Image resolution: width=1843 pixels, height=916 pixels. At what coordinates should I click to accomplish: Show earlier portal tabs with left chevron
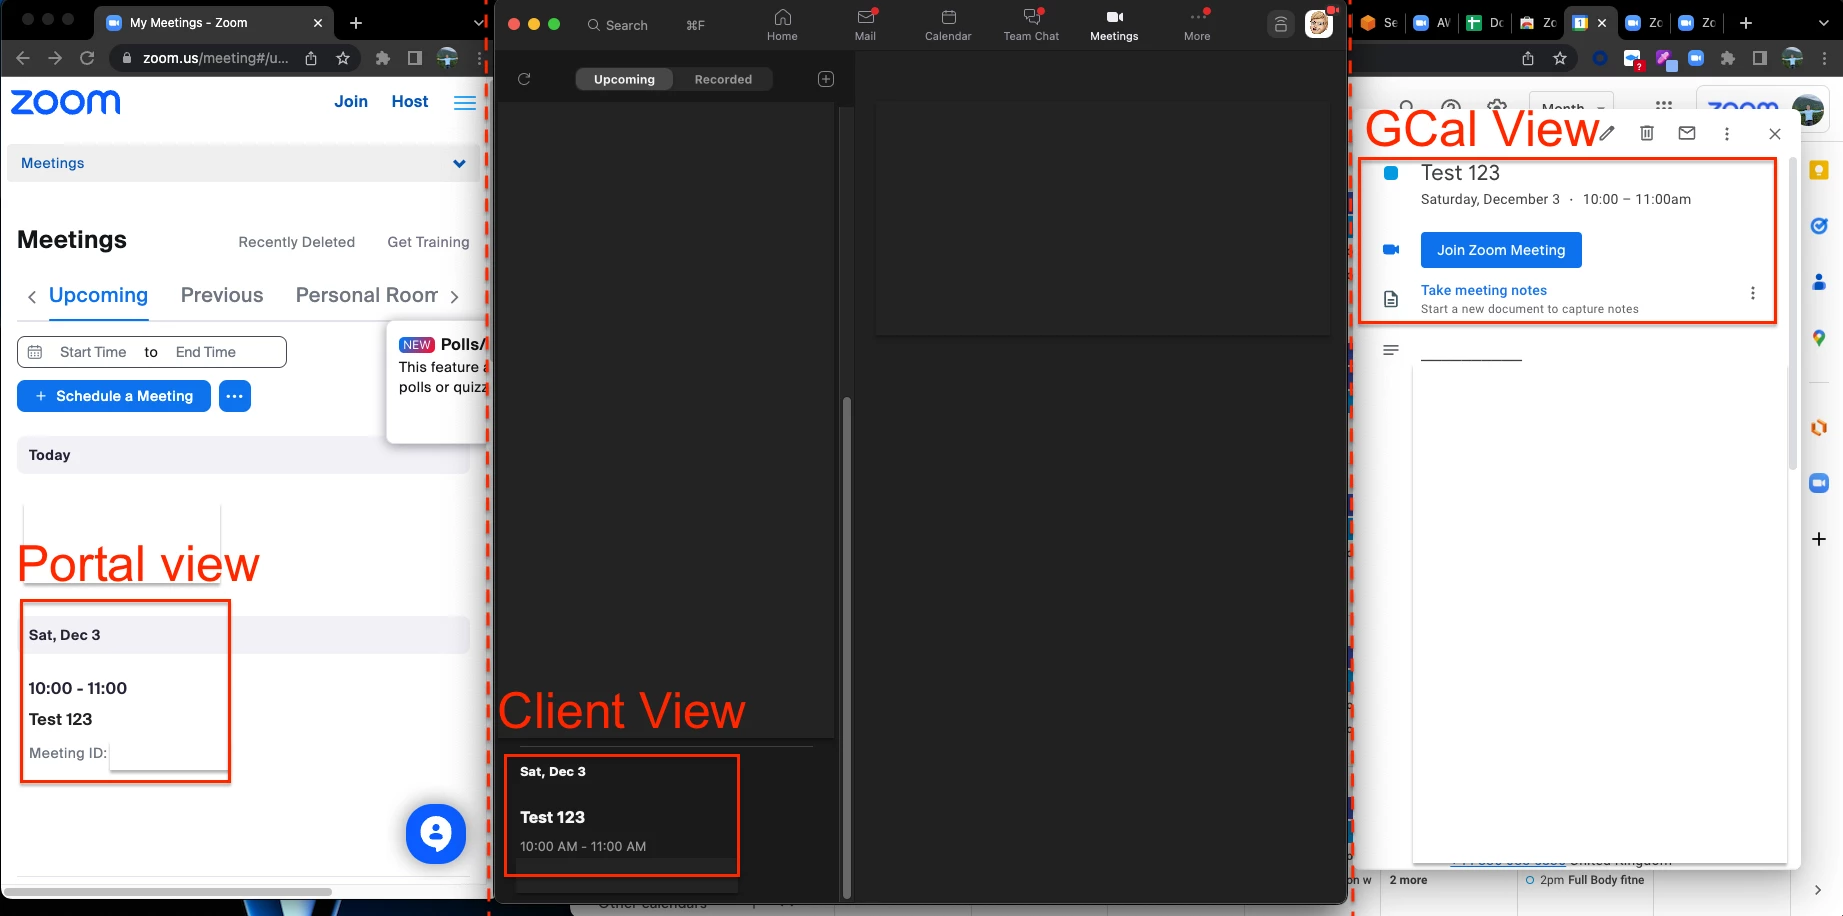(32, 297)
